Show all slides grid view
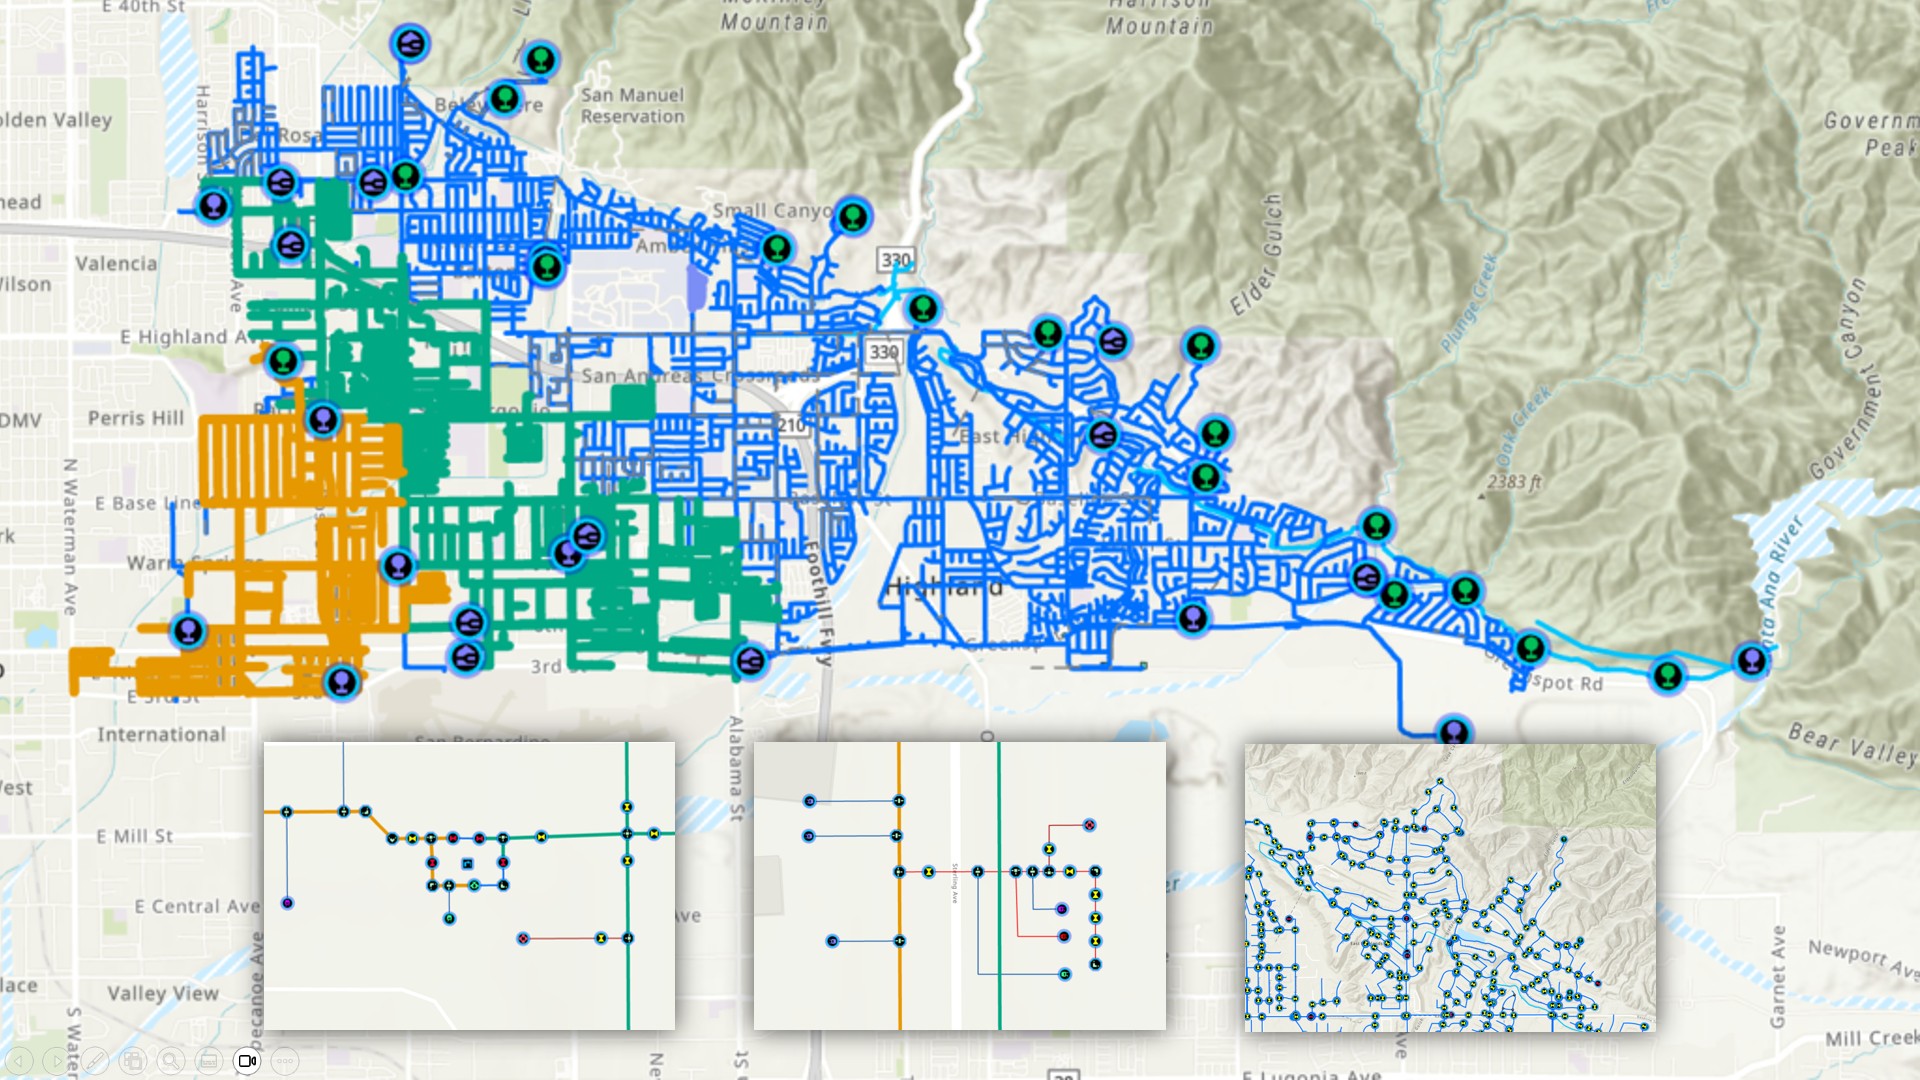1920x1080 pixels. tap(133, 1060)
